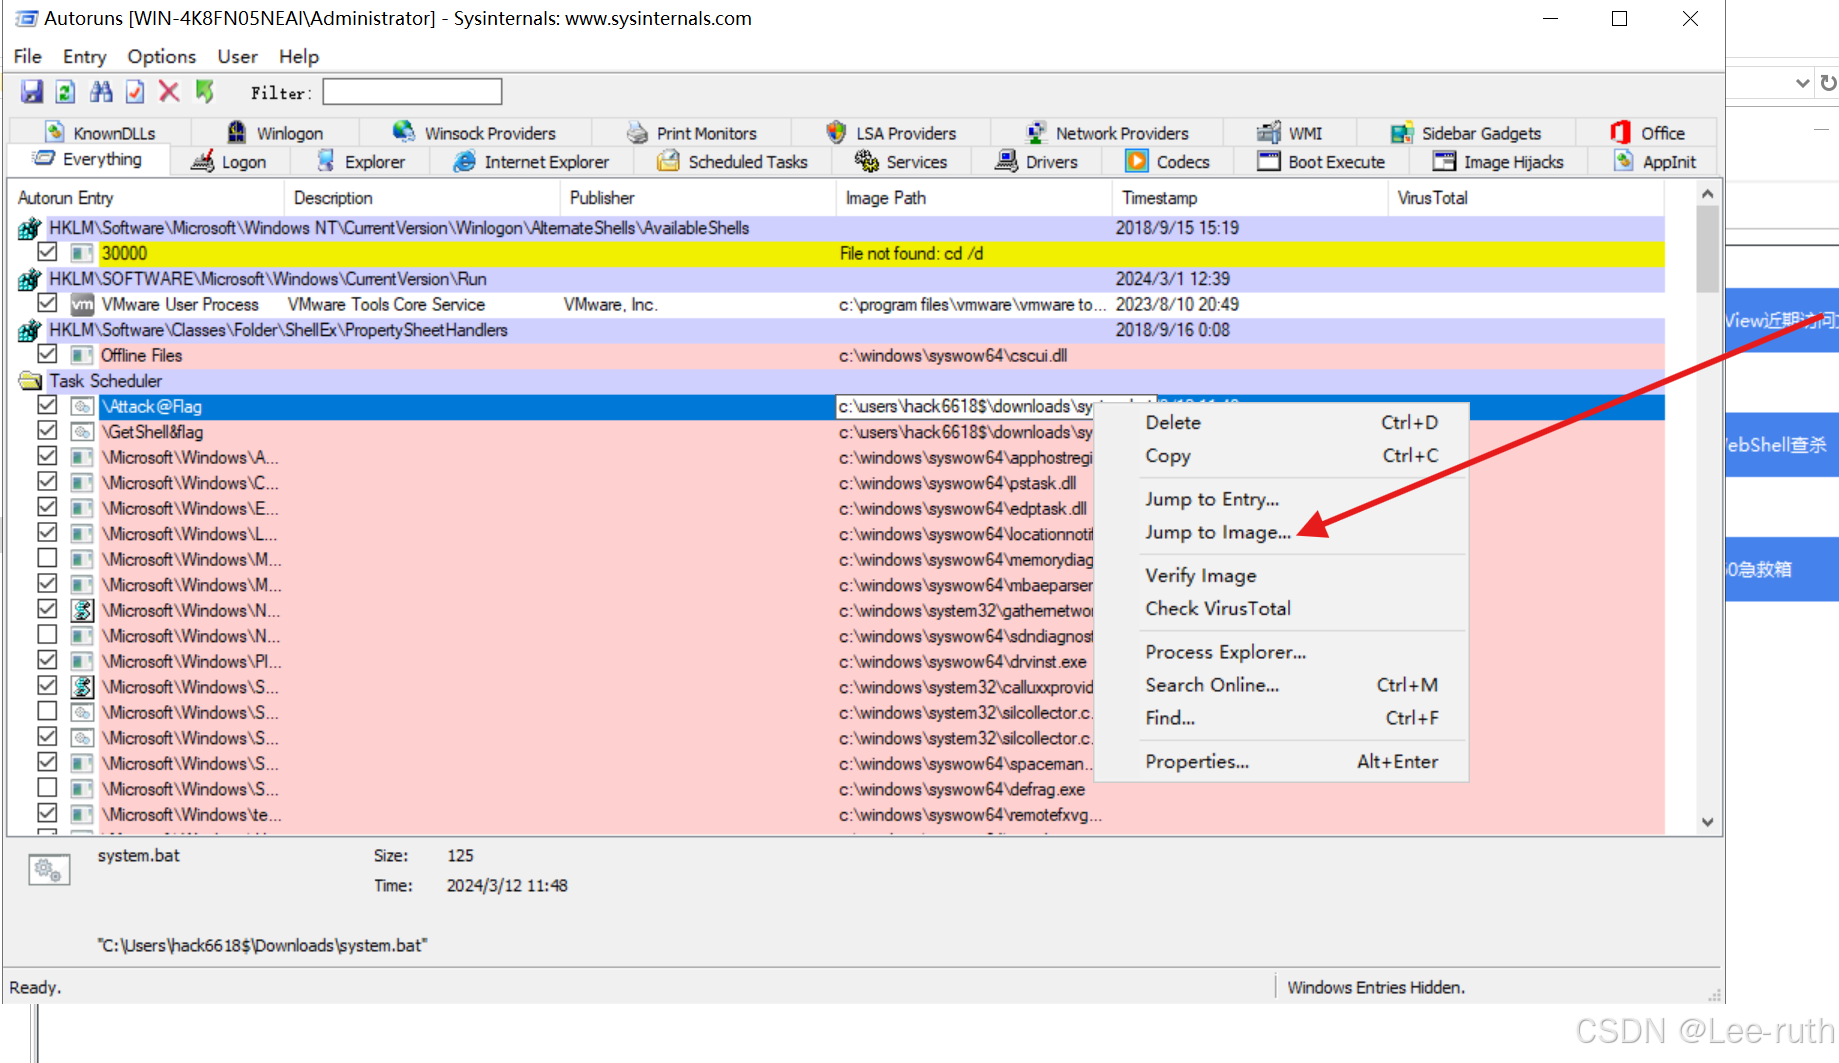Uncheck the \Attack@Flag task checkbox
This screenshot has height=1063, width=1839.
[47, 405]
